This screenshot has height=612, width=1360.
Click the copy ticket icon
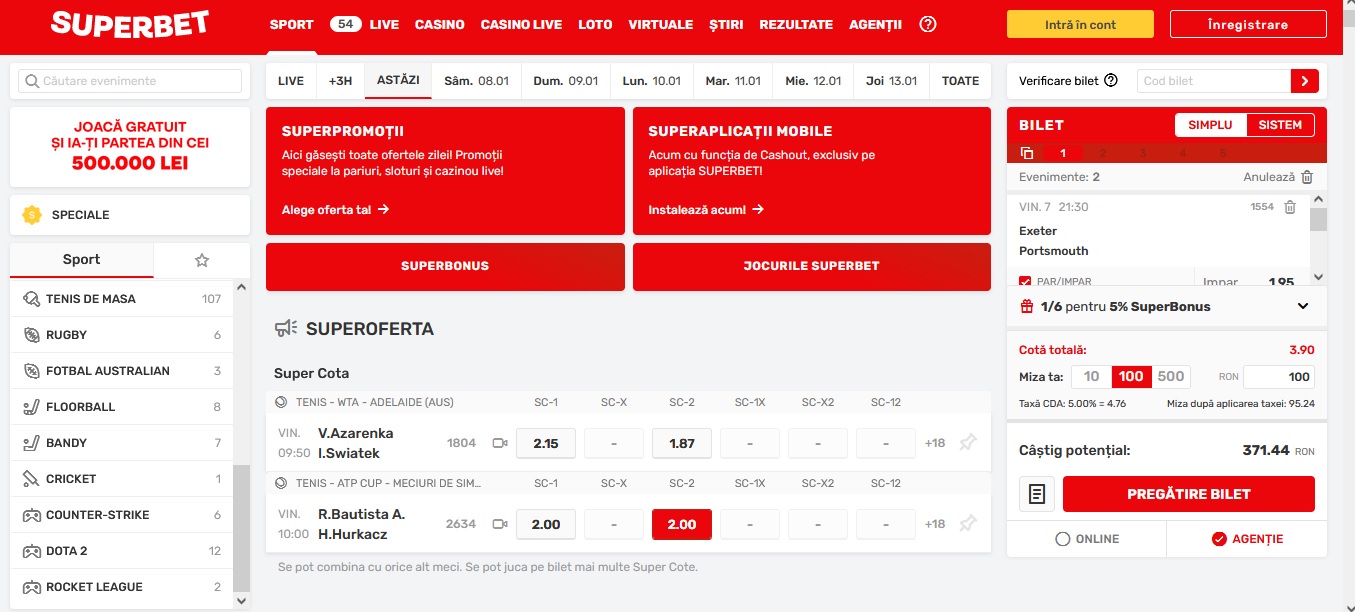pos(1027,153)
